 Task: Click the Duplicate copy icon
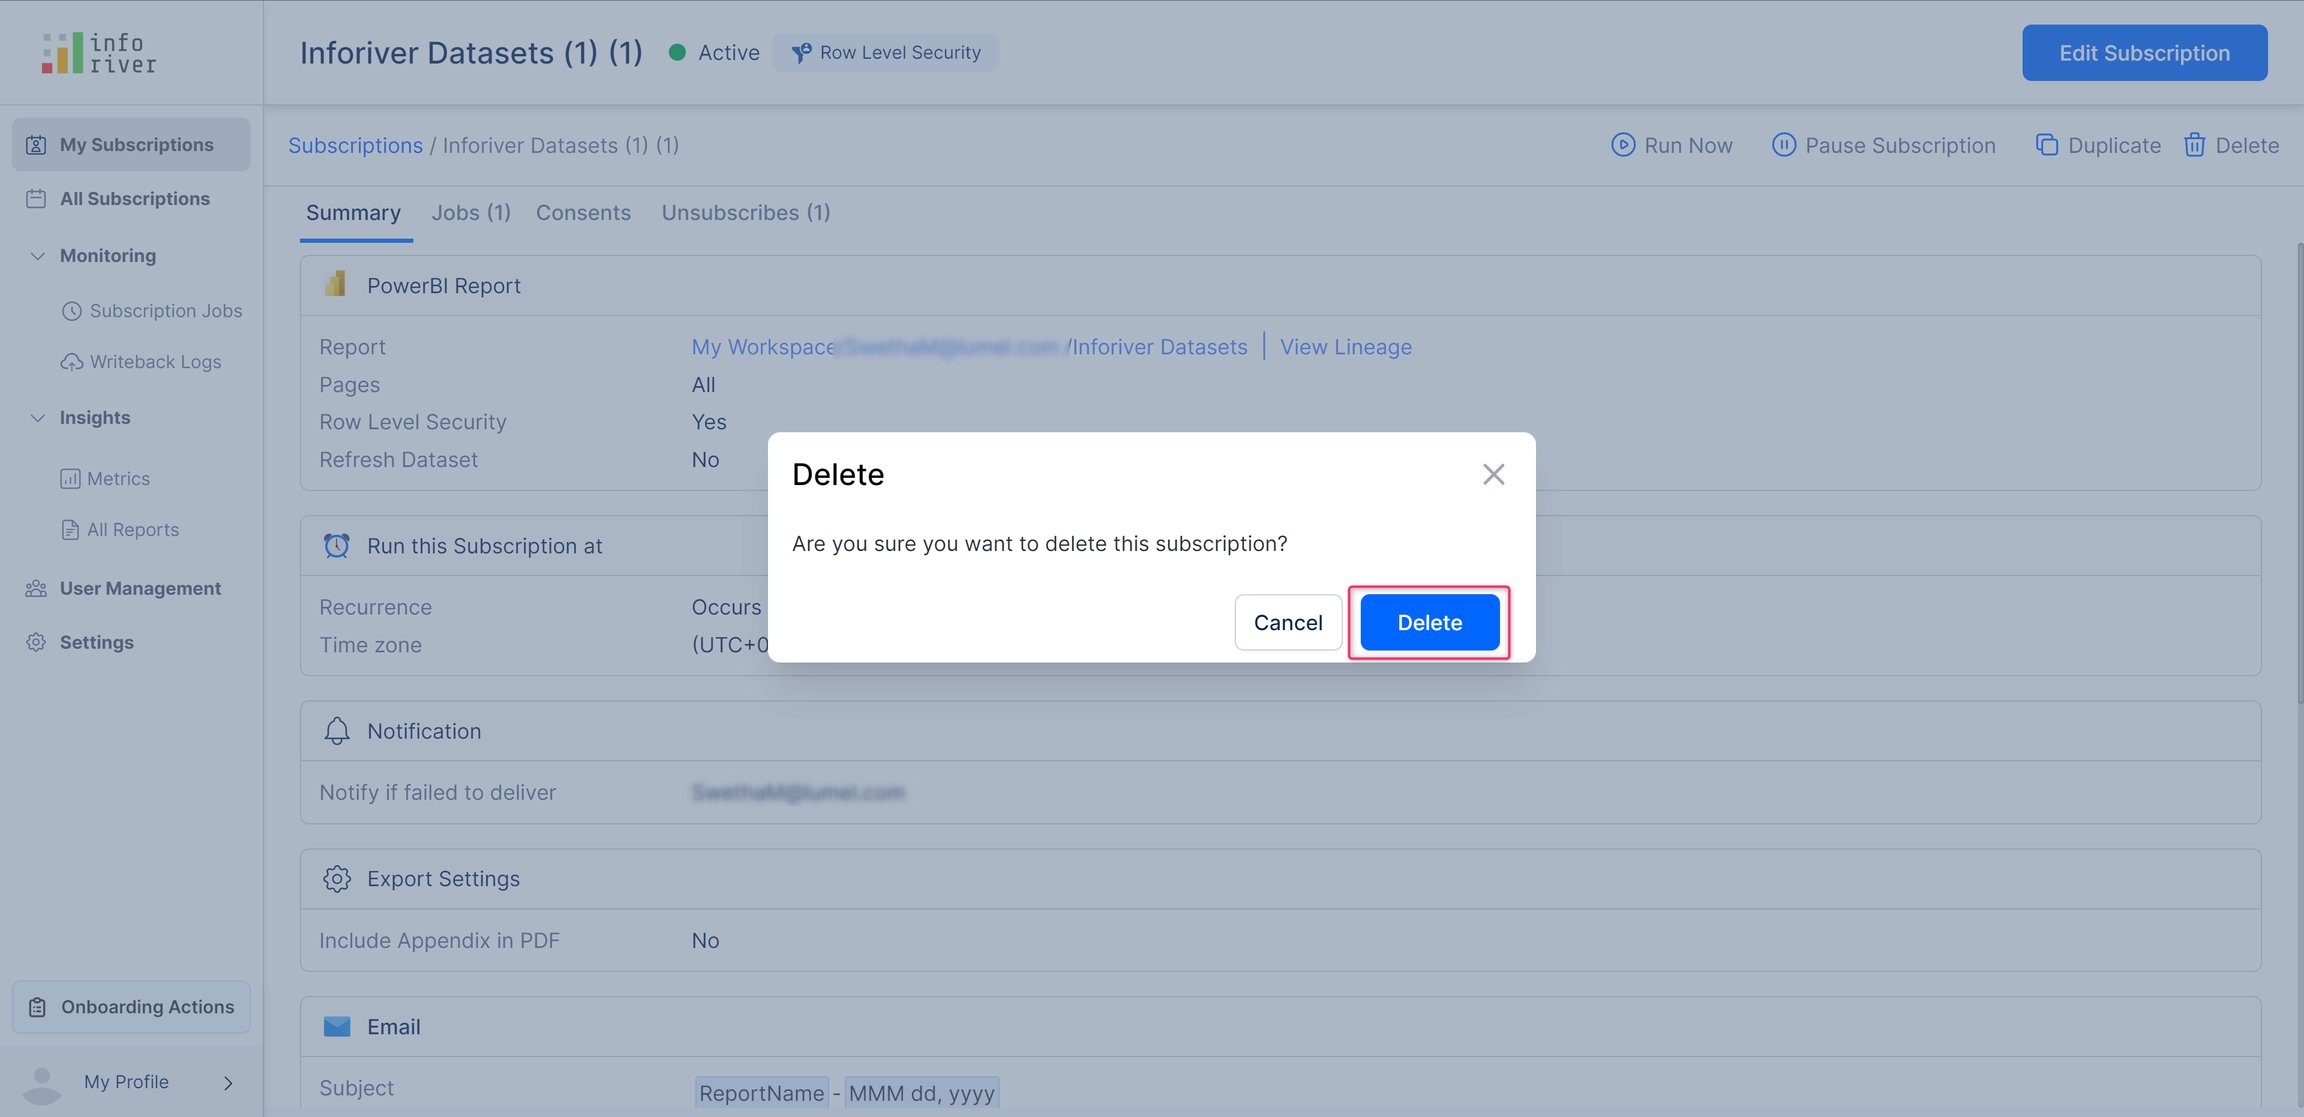2046,145
